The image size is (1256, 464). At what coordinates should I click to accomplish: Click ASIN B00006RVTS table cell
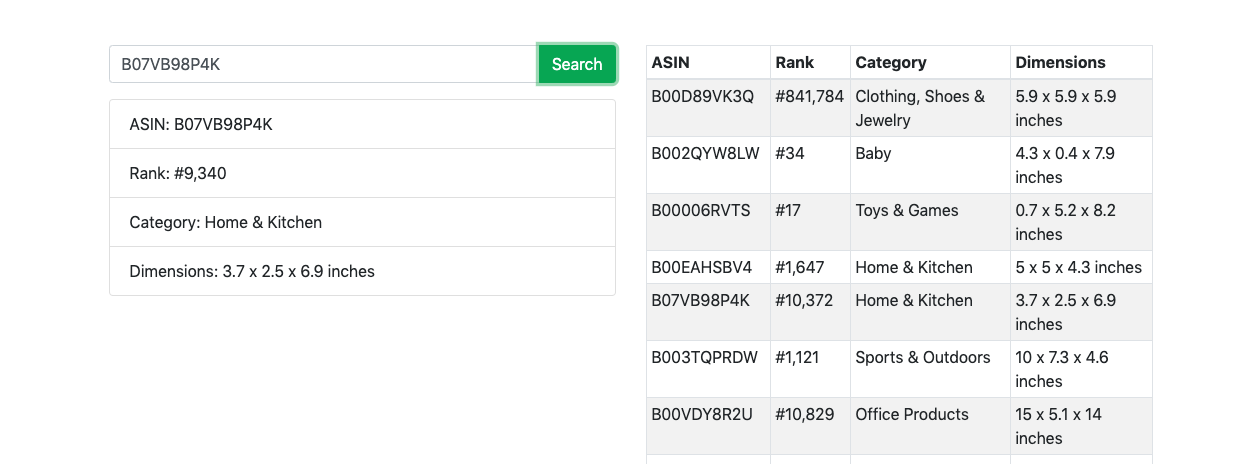[708, 222]
